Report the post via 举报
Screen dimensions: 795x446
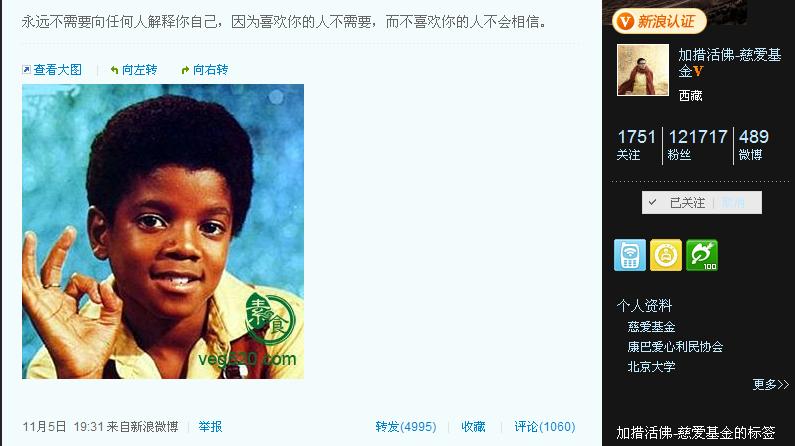(210, 427)
